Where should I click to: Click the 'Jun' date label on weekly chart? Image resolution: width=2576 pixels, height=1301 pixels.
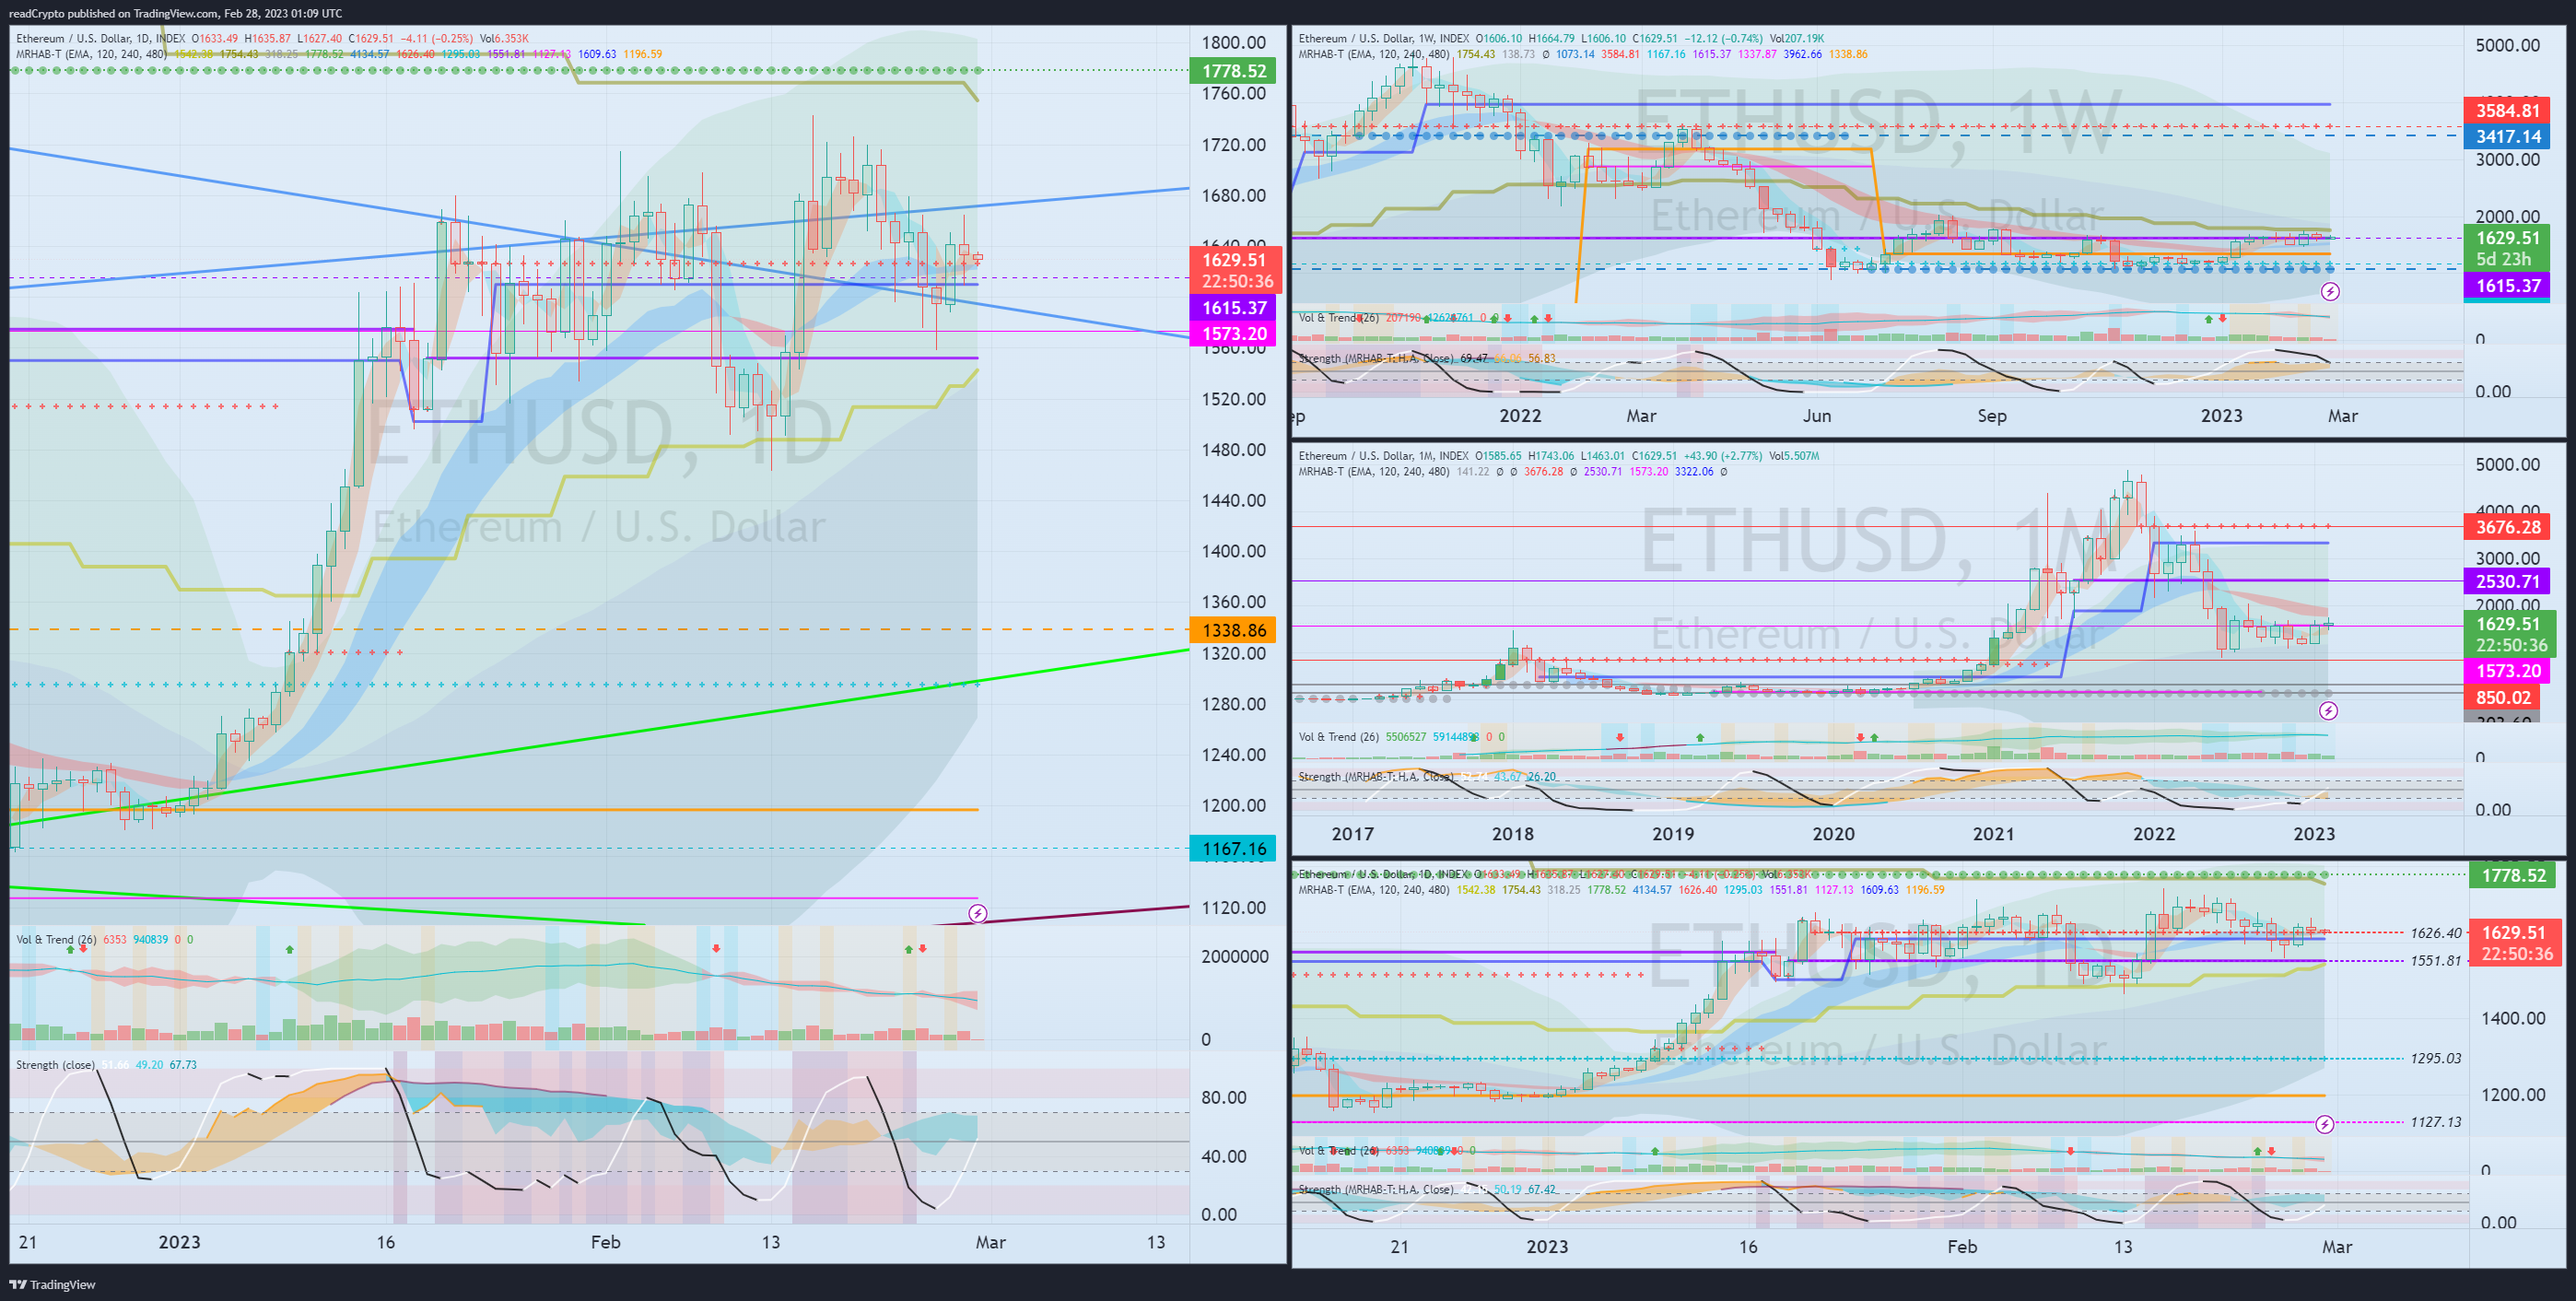[1816, 416]
